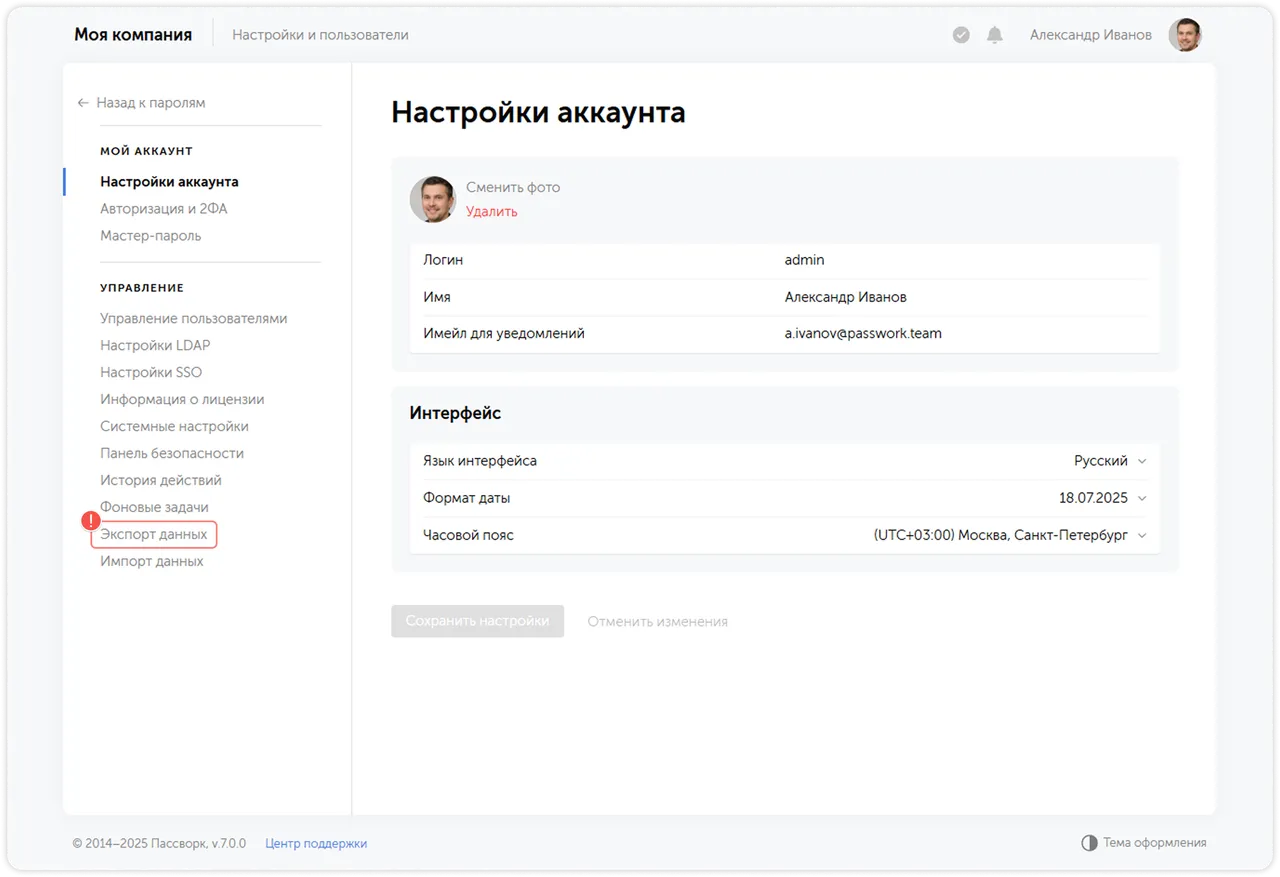This screenshot has height=877, width=1280.
Task: Click the Русский language value
Action: point(1101,461)
